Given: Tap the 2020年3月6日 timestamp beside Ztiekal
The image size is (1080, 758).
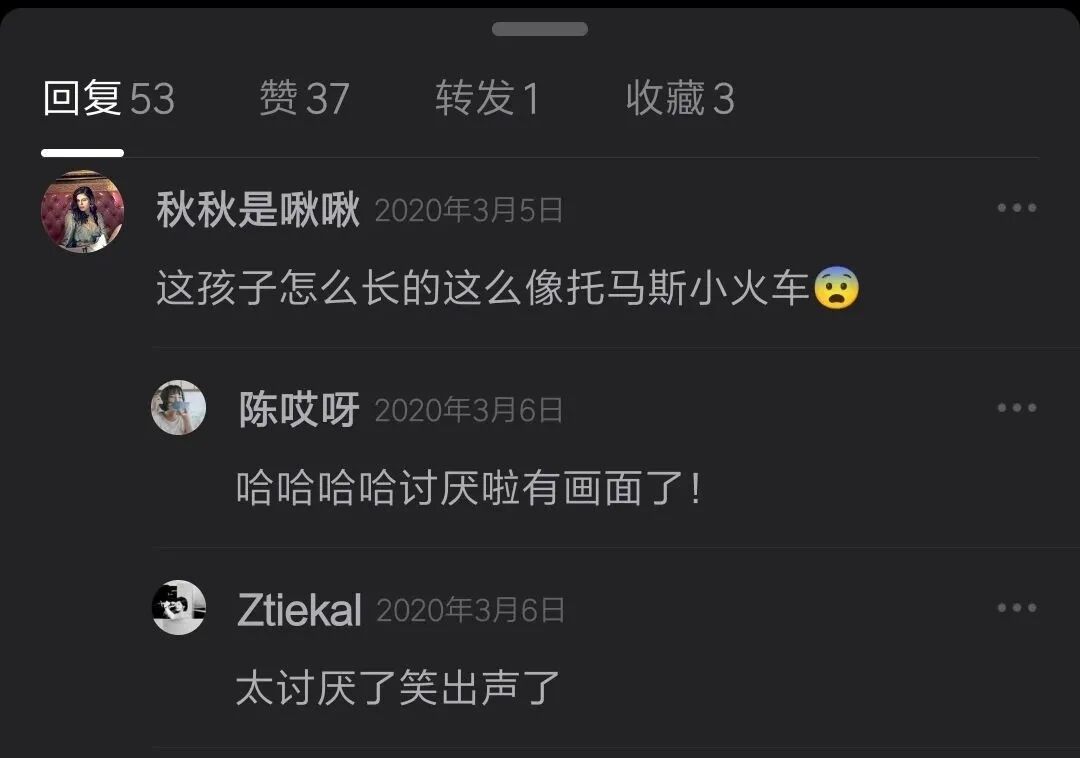Looking at the screenshot, I should pyautogui.click(x=470, y=610).
